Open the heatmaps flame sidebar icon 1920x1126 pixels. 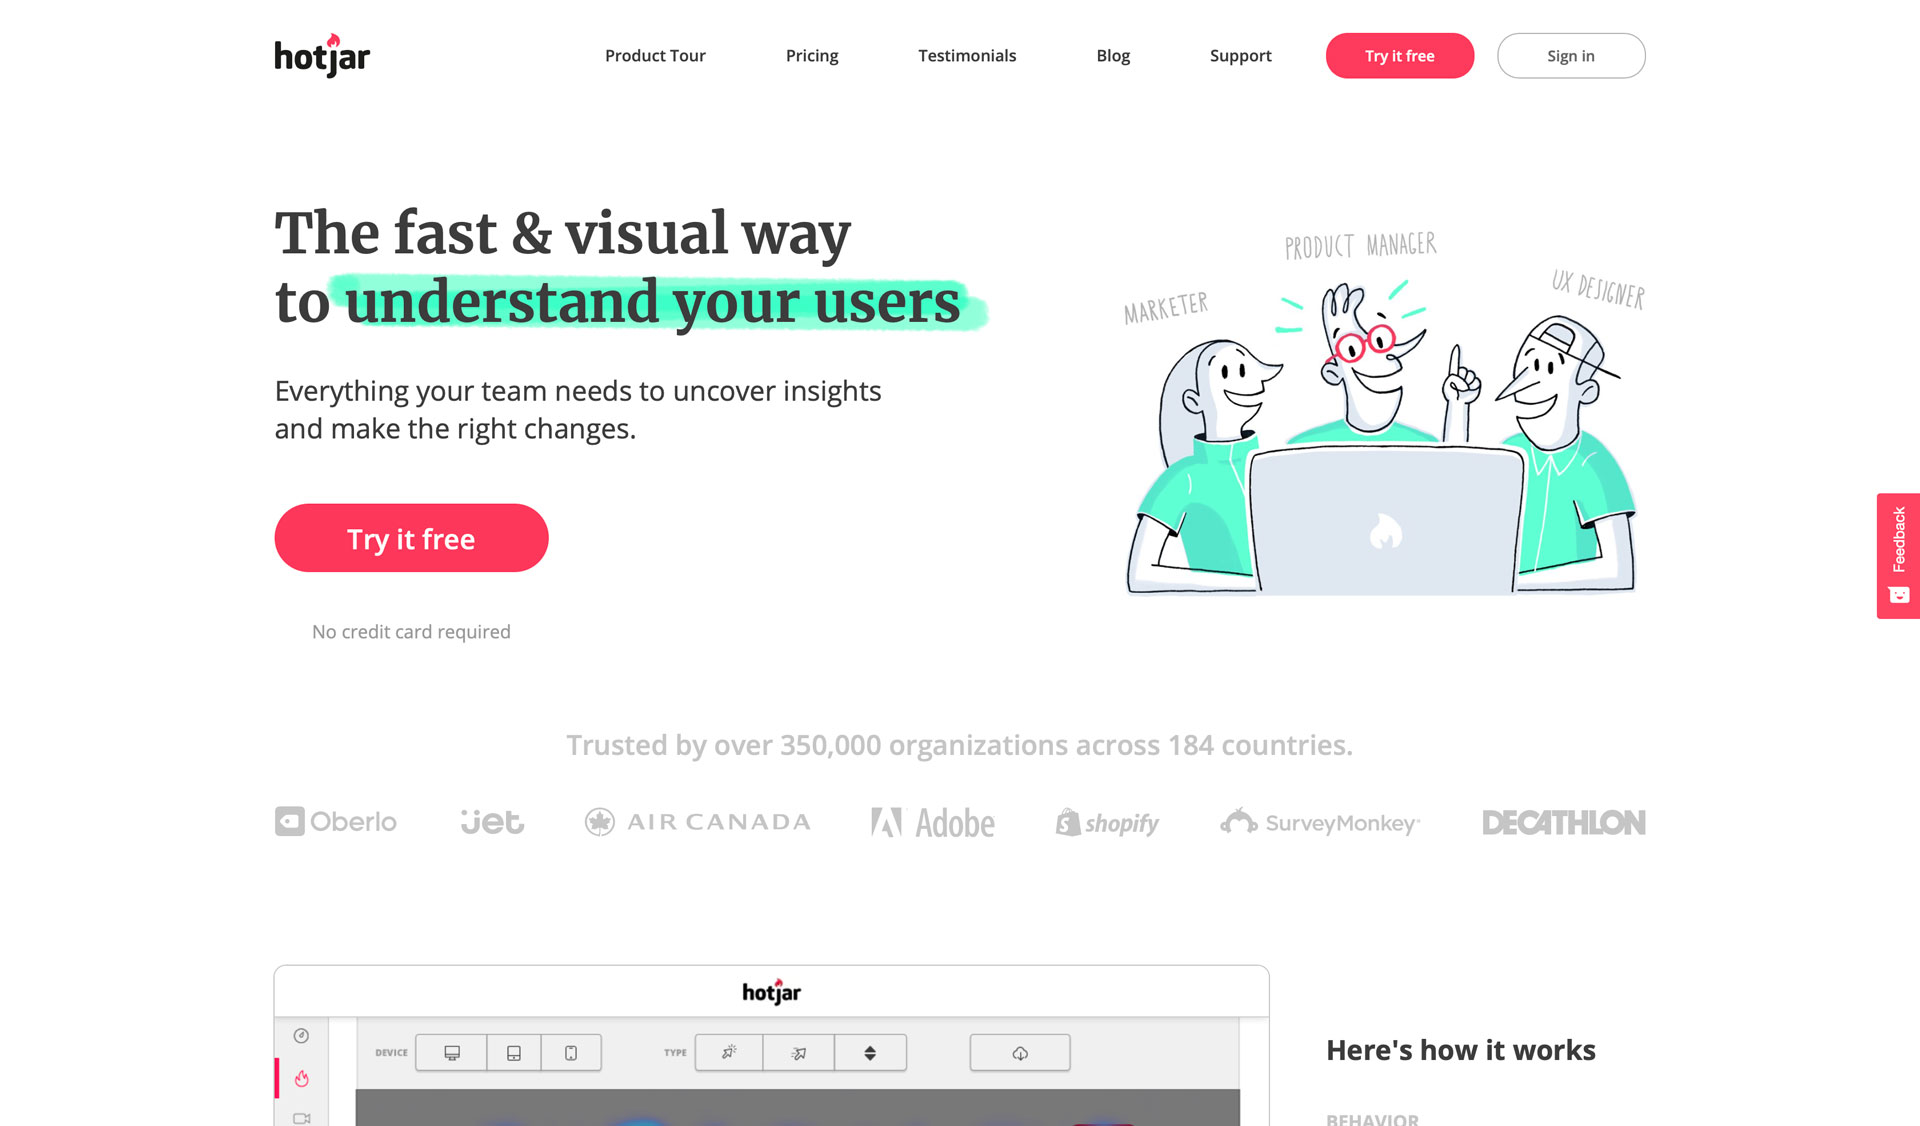click(x=301, y=1078)
